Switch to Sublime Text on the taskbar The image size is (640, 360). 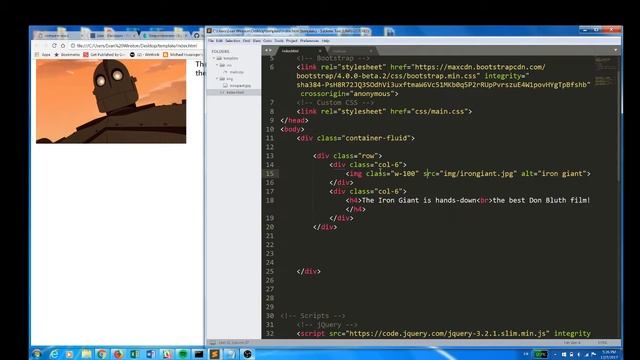click(x=215, y=354)
